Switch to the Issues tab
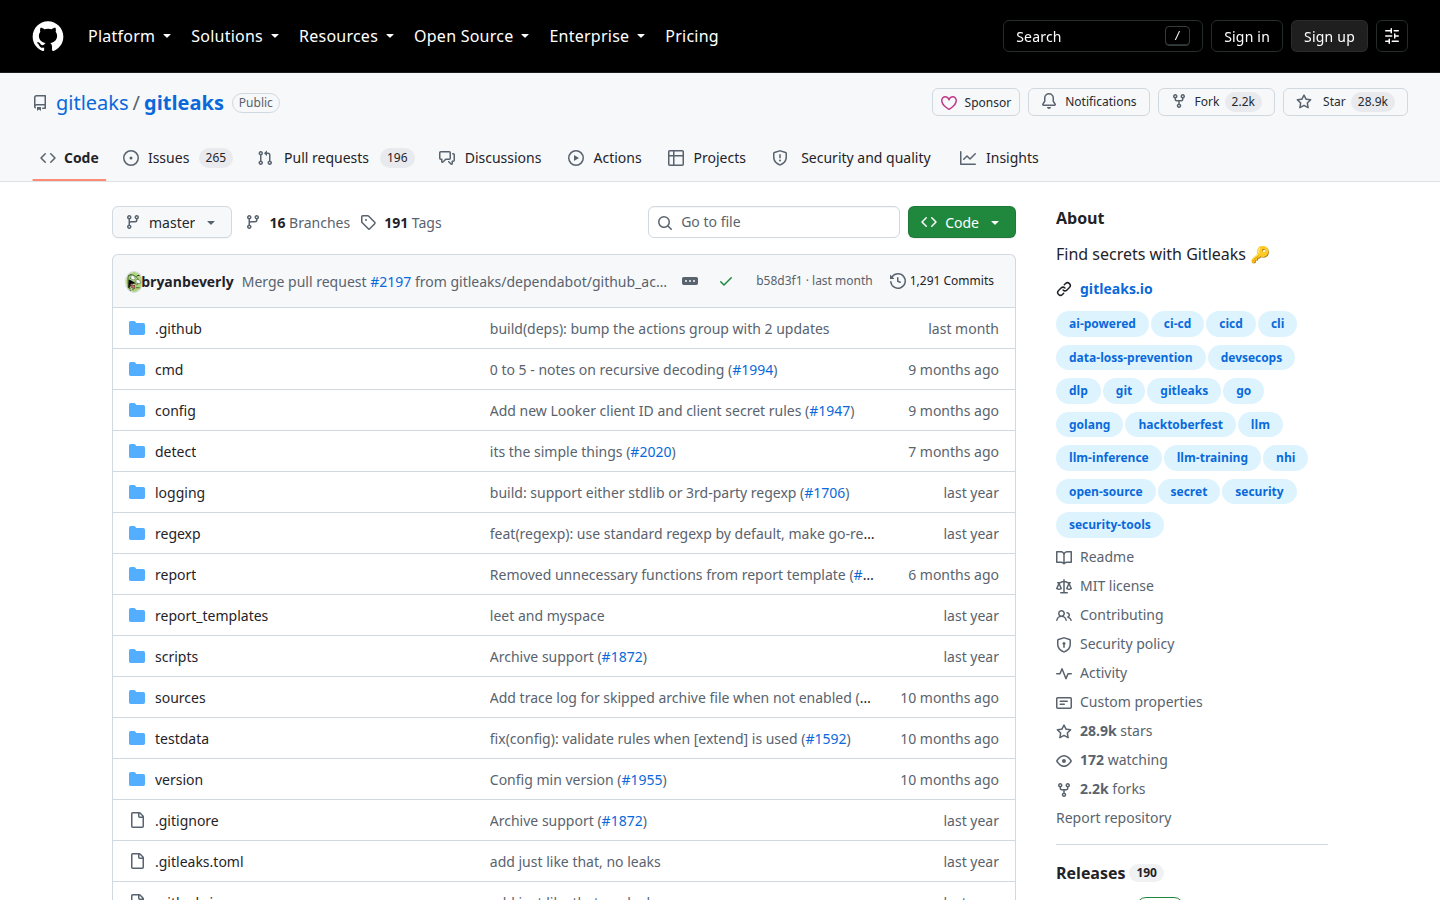 pos(177,158)
